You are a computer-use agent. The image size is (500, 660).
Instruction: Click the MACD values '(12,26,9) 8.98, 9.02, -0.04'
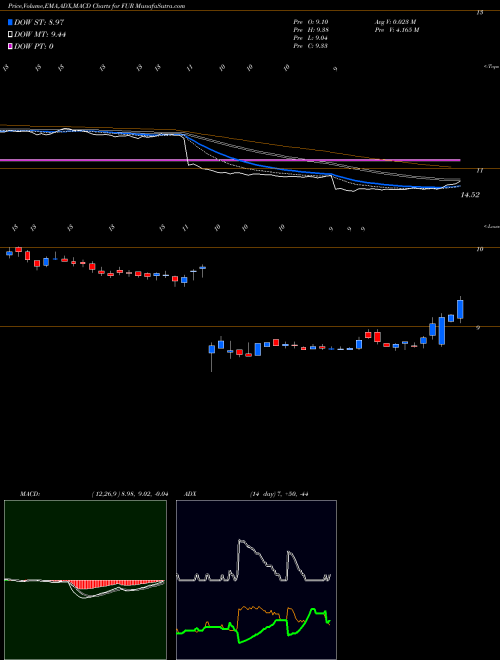click(x=130, y=494)
